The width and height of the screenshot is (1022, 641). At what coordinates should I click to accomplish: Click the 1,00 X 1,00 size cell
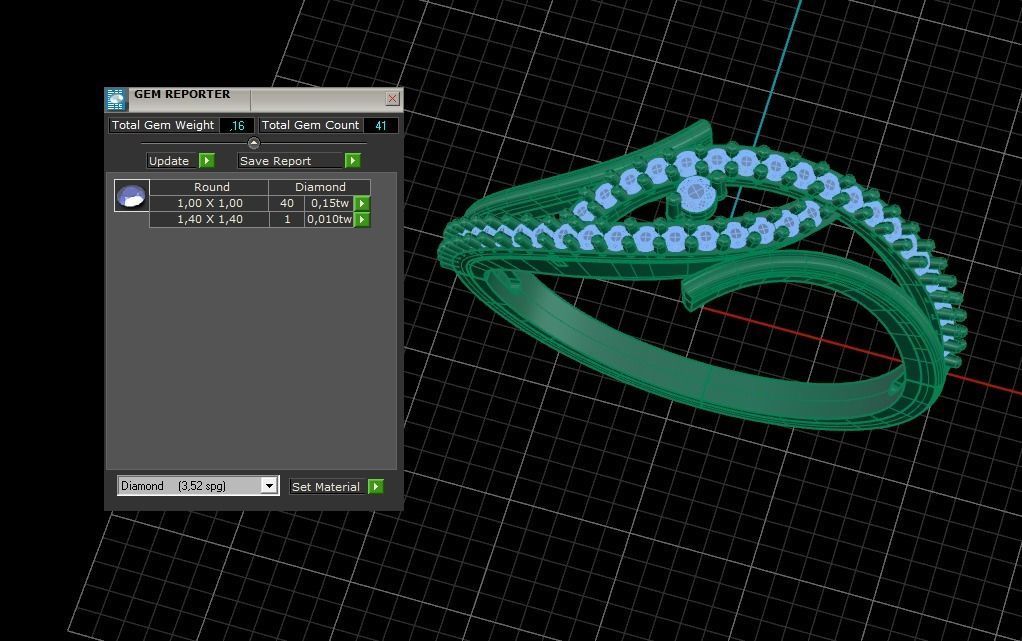tap(209, 203)
